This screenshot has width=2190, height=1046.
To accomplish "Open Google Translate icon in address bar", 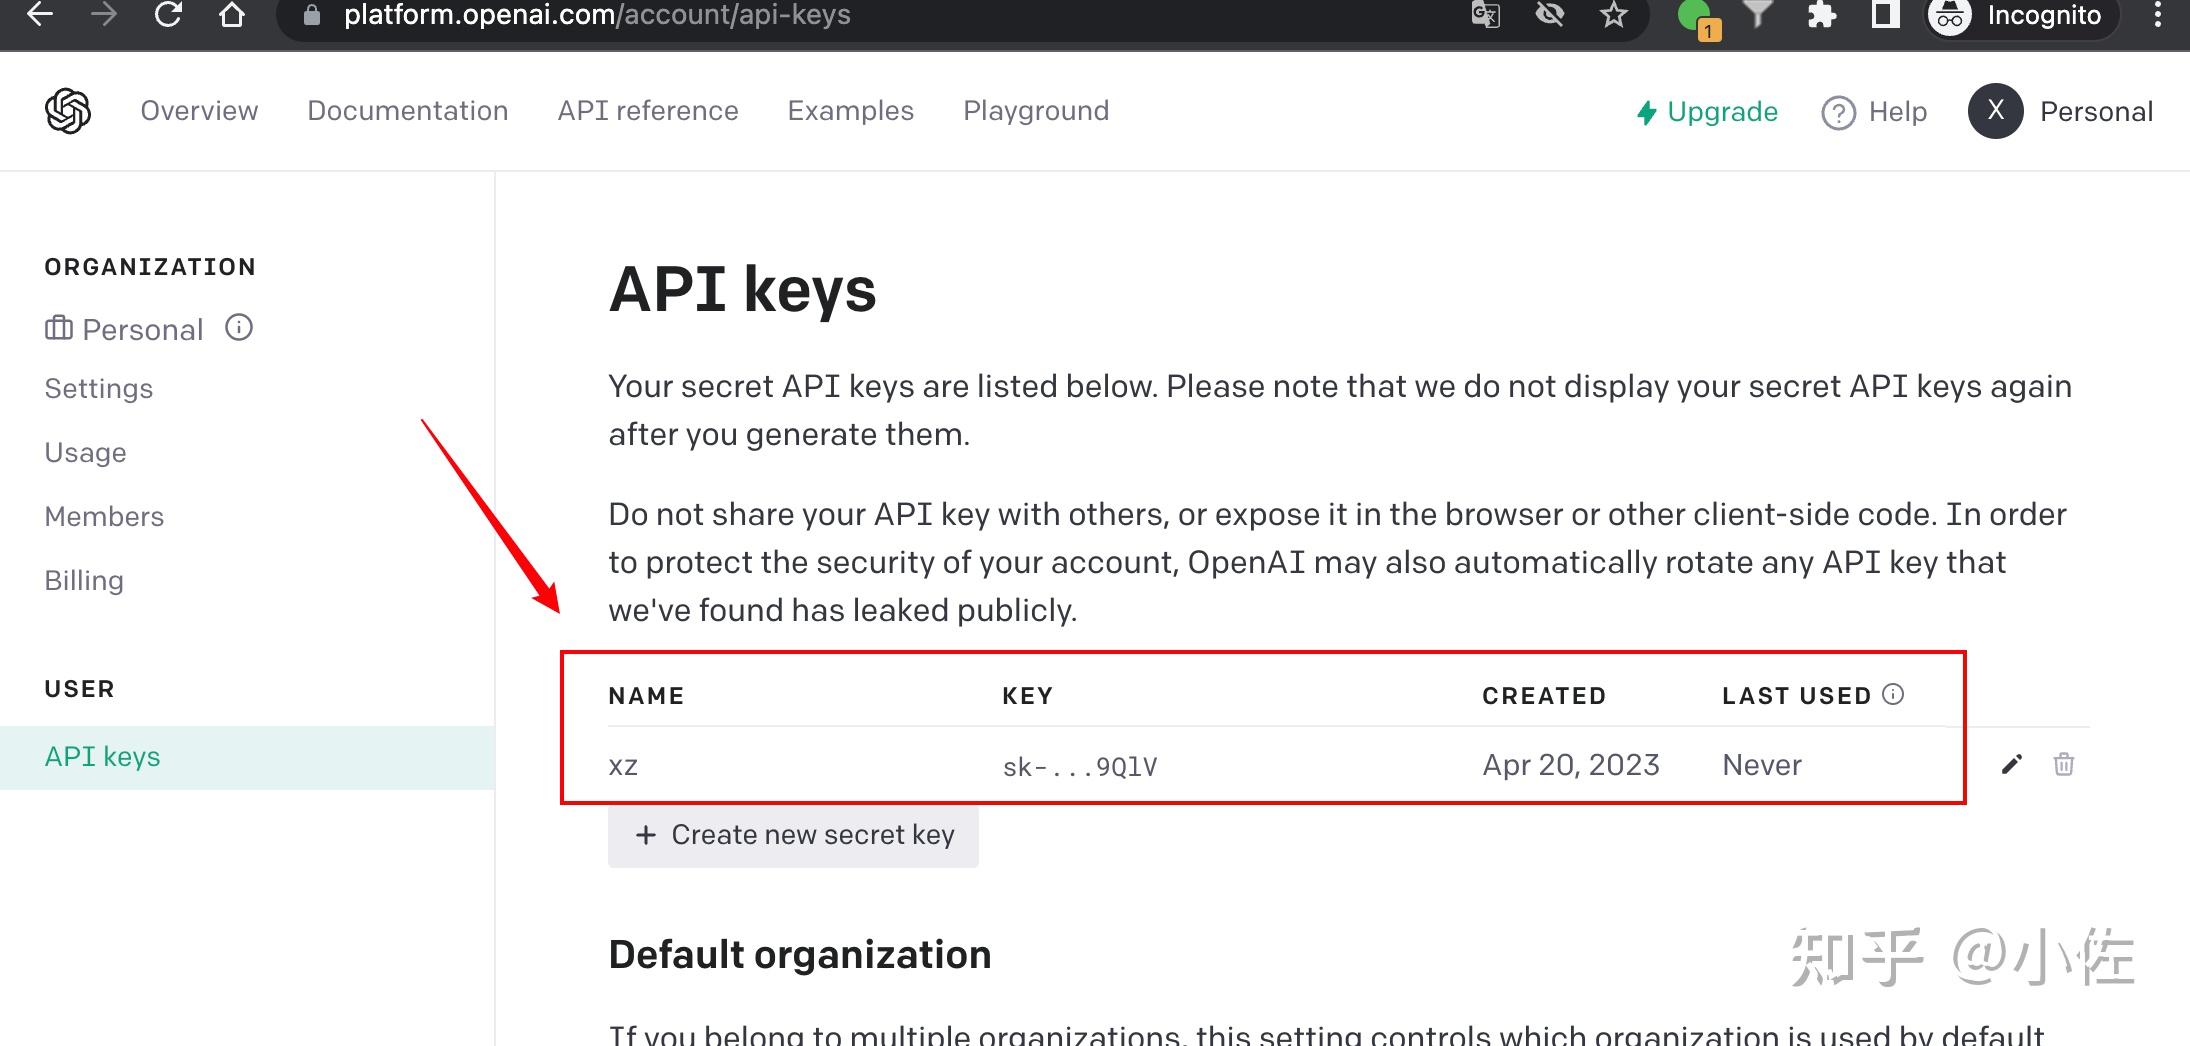I will (1486, 15).
